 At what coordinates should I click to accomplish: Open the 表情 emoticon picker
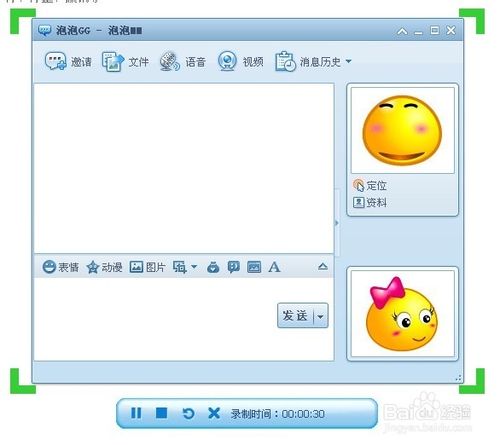point(61,267)
